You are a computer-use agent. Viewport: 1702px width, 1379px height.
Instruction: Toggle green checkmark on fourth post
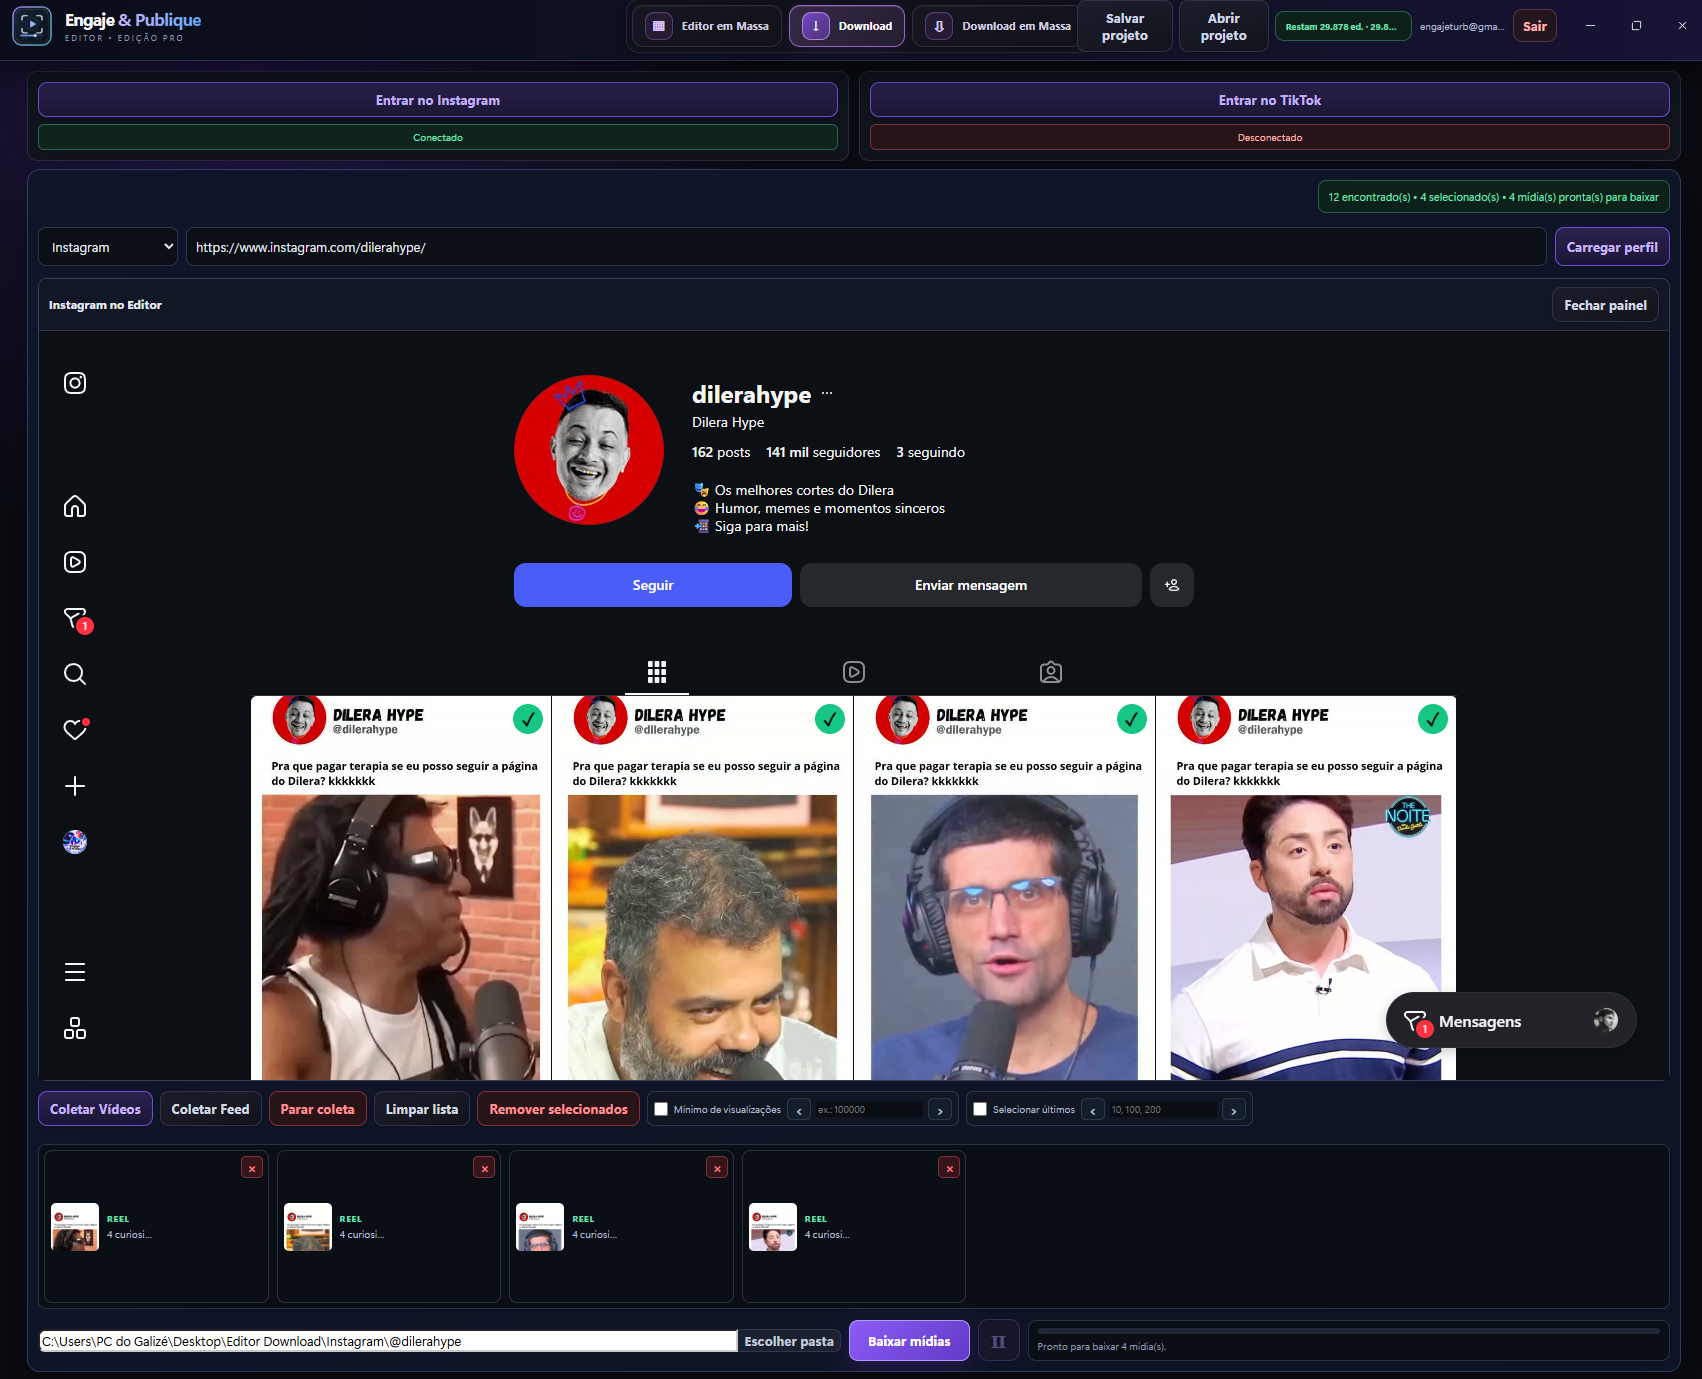click(1433, 719)
